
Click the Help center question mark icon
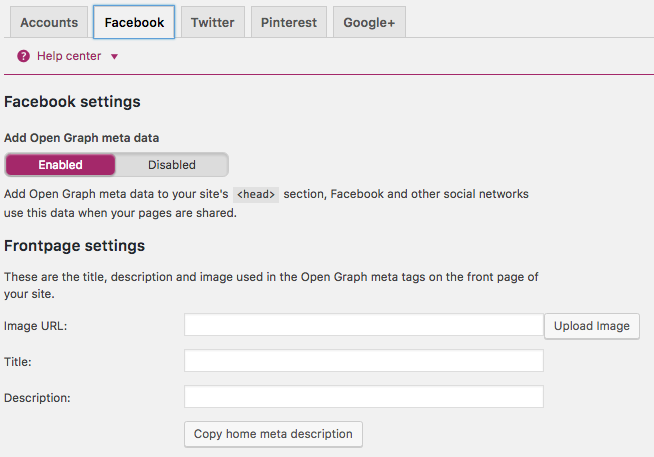23,56
